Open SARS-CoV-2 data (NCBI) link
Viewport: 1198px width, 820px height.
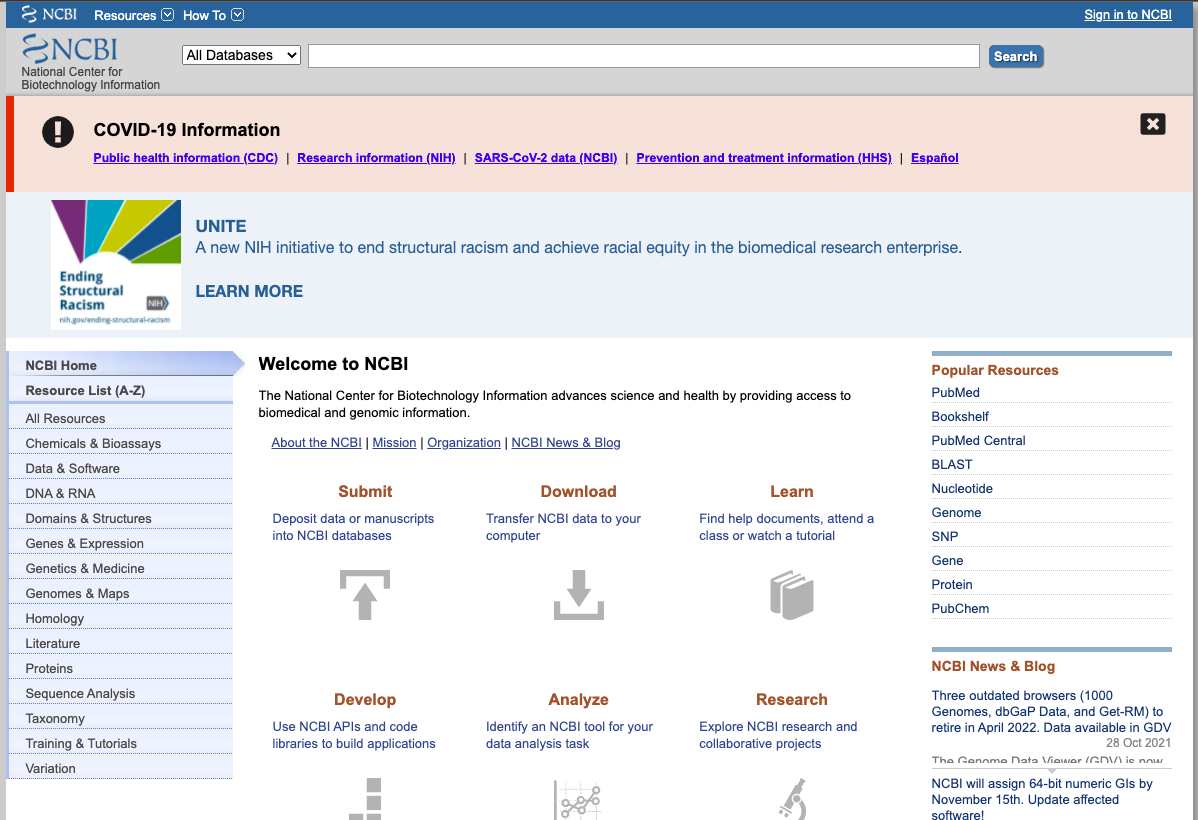click(x=546, y=157)
